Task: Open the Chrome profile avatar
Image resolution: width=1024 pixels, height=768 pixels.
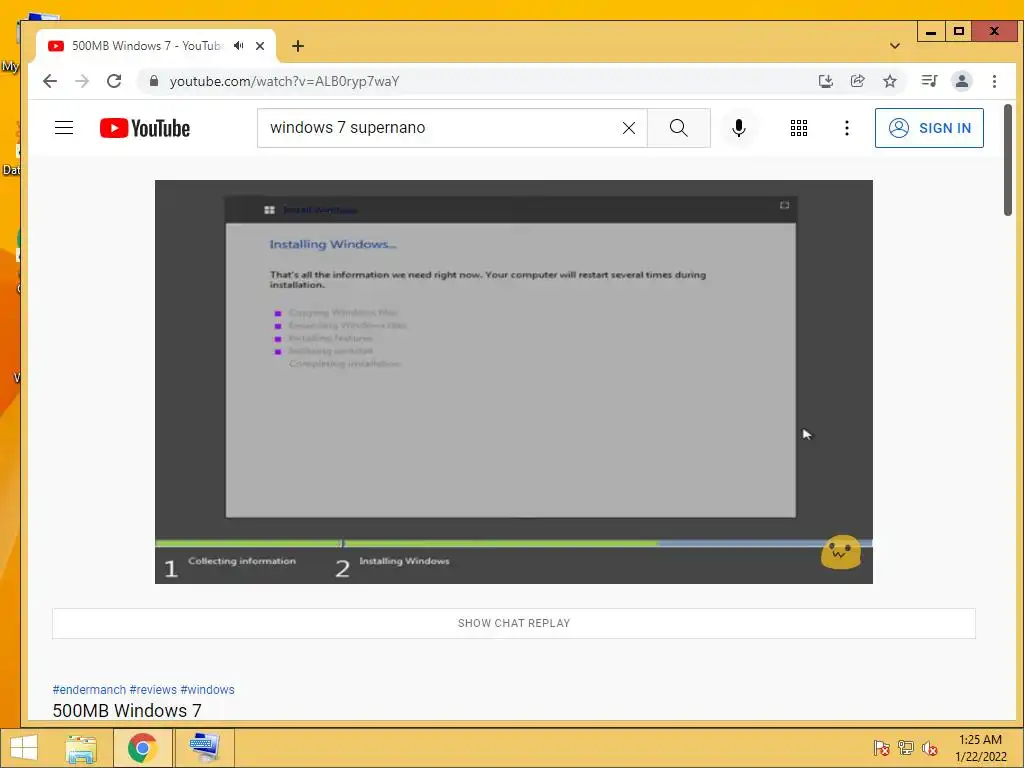Action: pos(962,81)
